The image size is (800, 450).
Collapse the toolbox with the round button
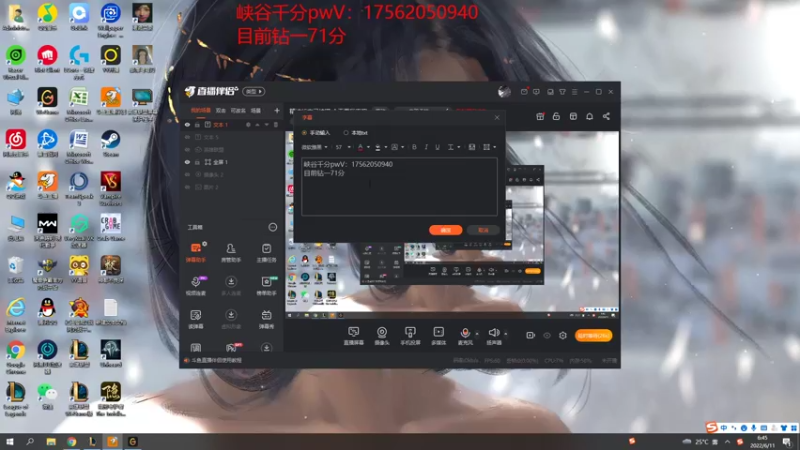(x=273, y=227)
